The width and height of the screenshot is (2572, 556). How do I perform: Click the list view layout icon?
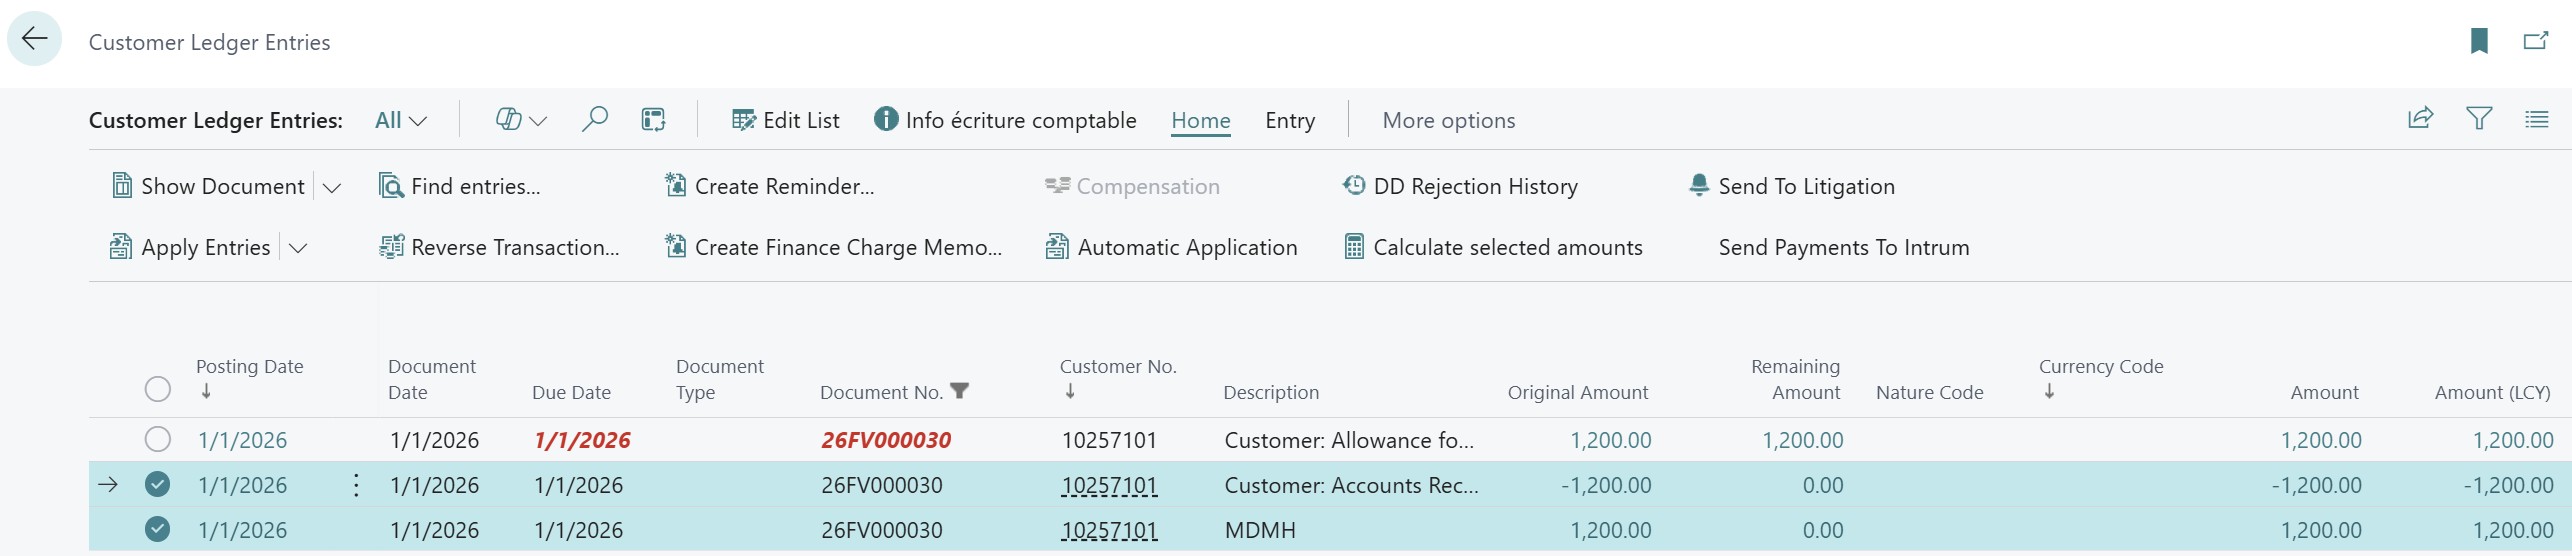click(x=2536, y=120)
